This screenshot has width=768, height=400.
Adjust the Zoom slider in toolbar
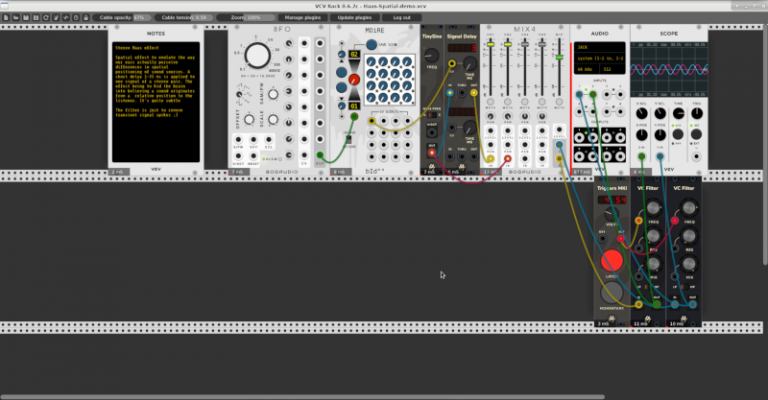pyautogui.click(x=246, y=18)
